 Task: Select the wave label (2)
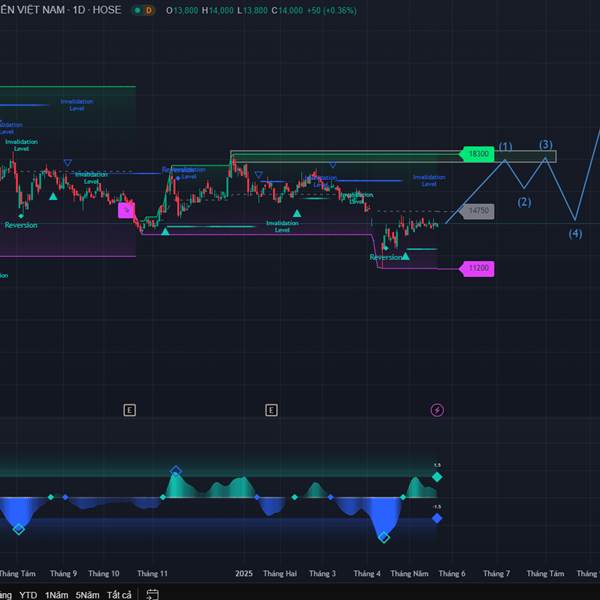tap(524, 202)
